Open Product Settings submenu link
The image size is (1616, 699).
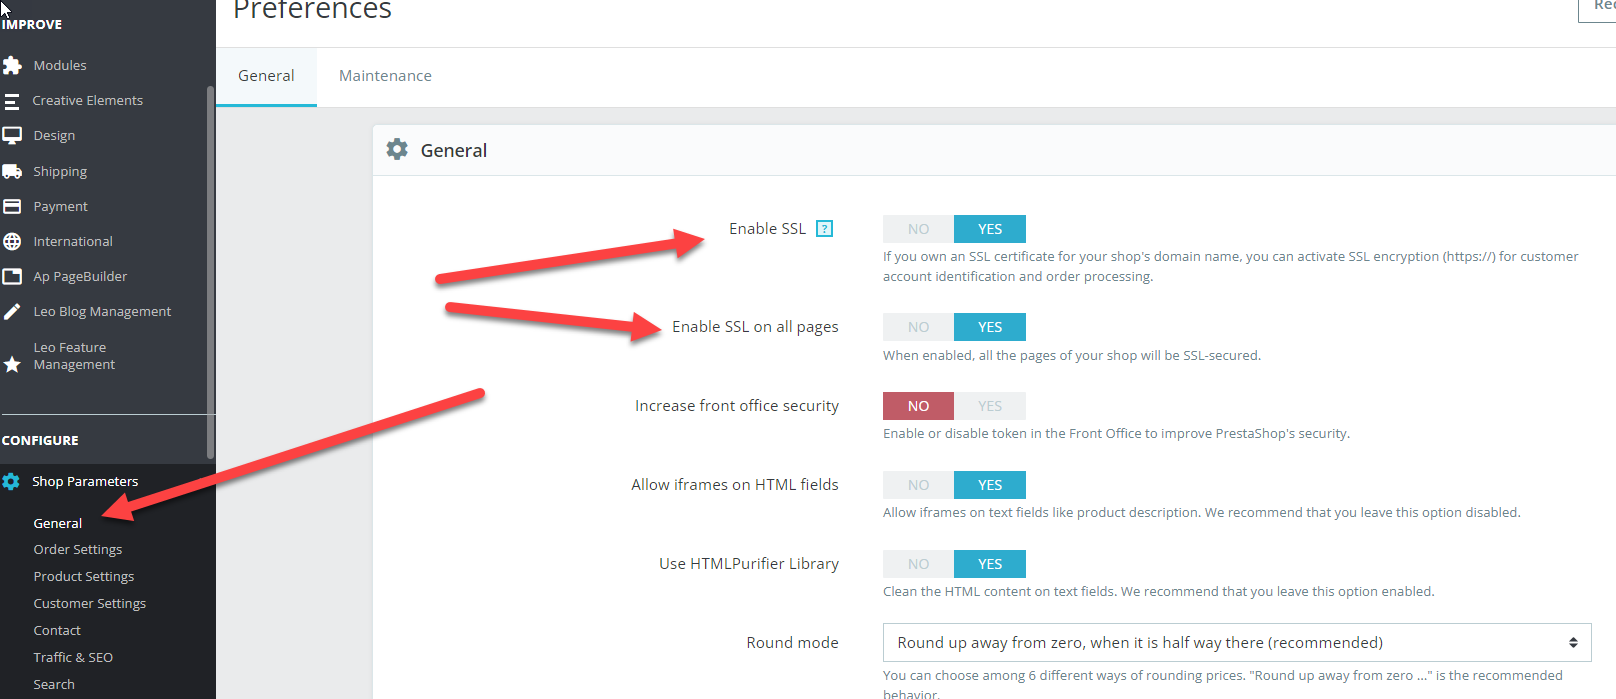[84, 576]
